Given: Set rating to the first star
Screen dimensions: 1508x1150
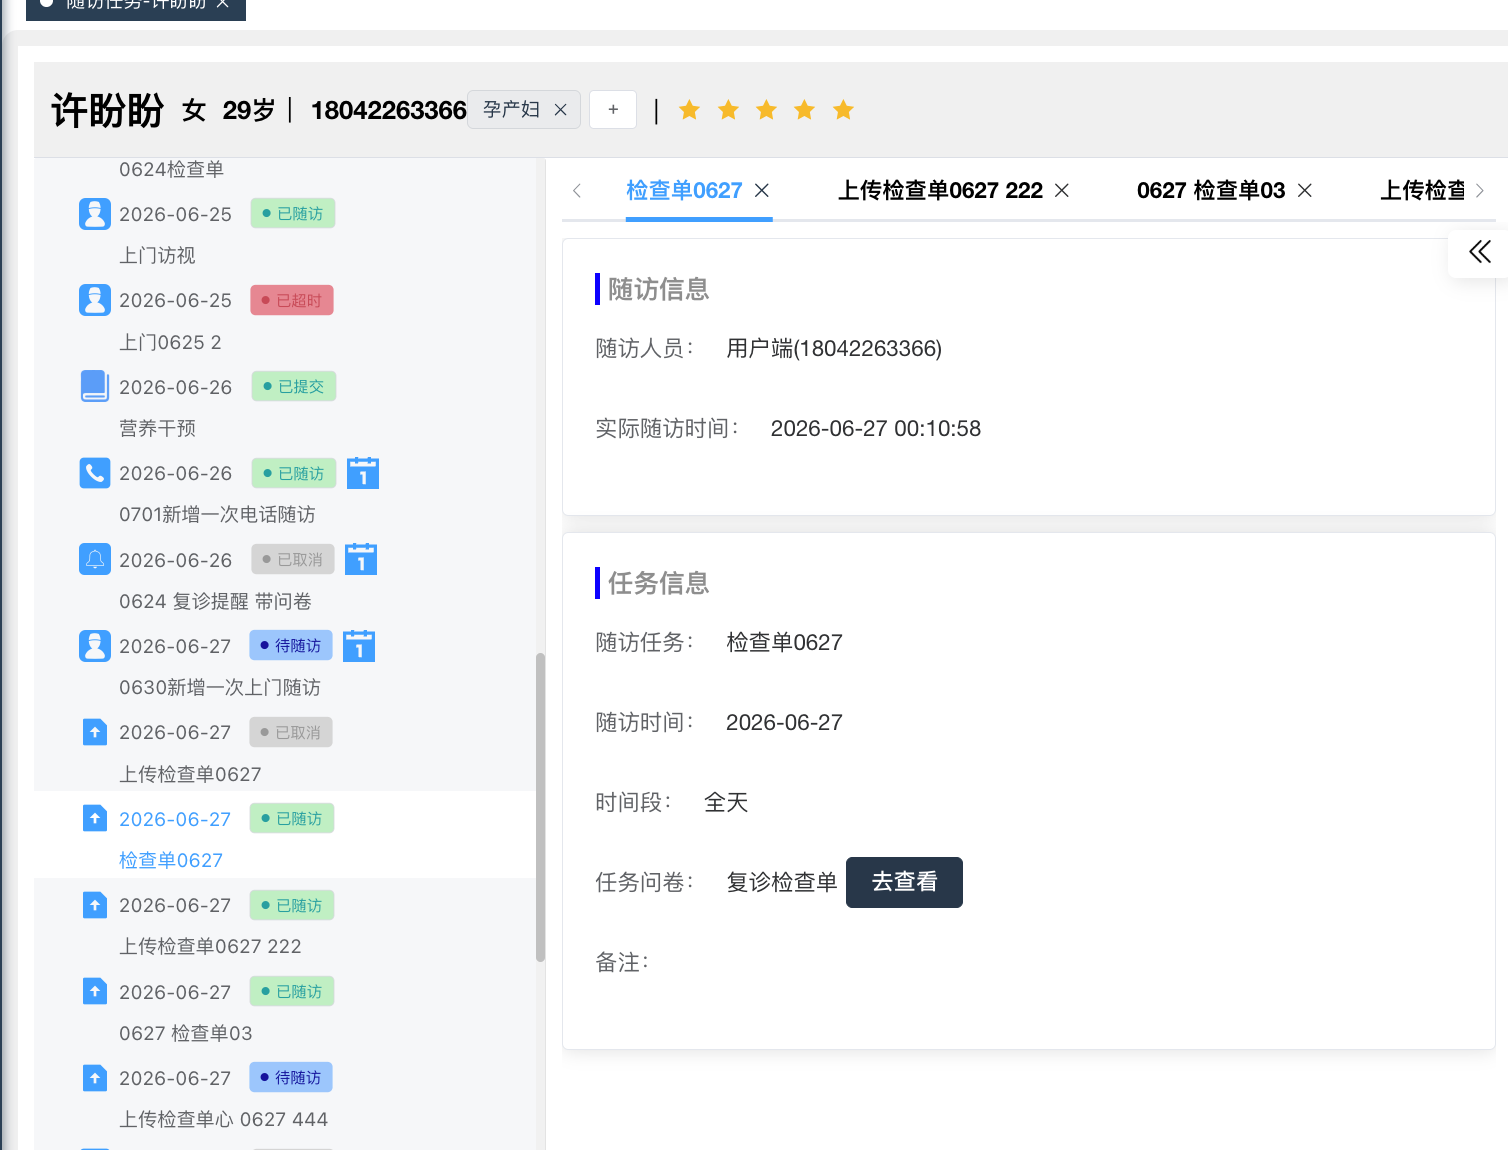Looking at the screenshot, I should tap(689, 110).
